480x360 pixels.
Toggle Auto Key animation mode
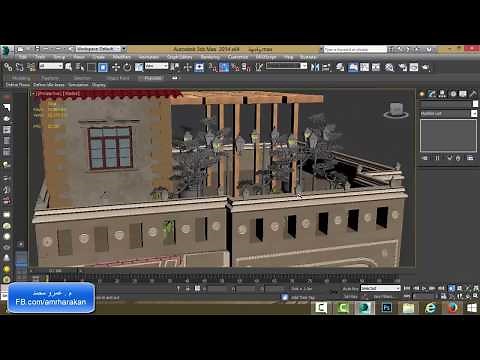point(350,289)
